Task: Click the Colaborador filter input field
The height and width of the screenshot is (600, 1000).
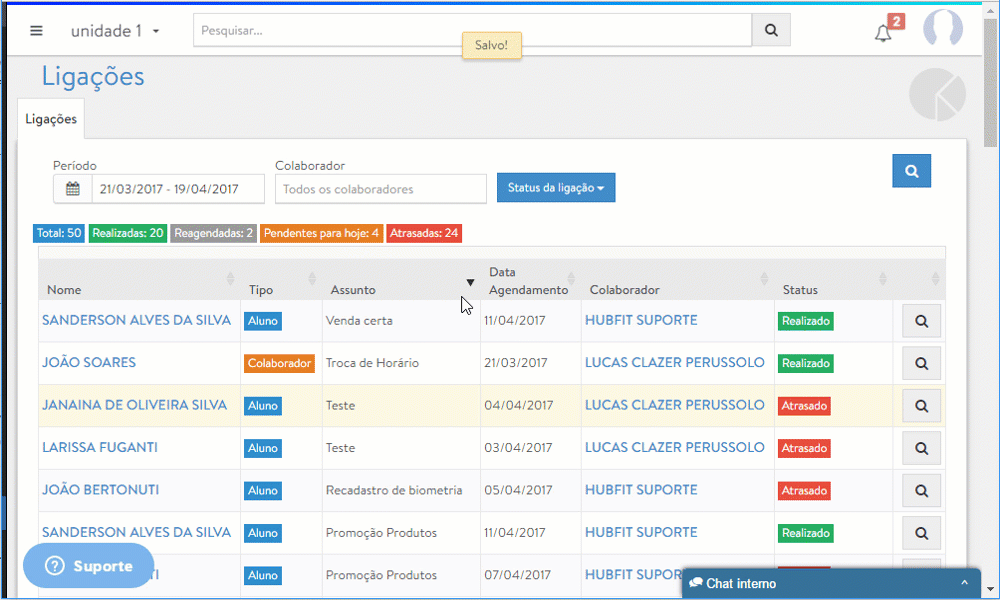Action: tap(380, 189)
